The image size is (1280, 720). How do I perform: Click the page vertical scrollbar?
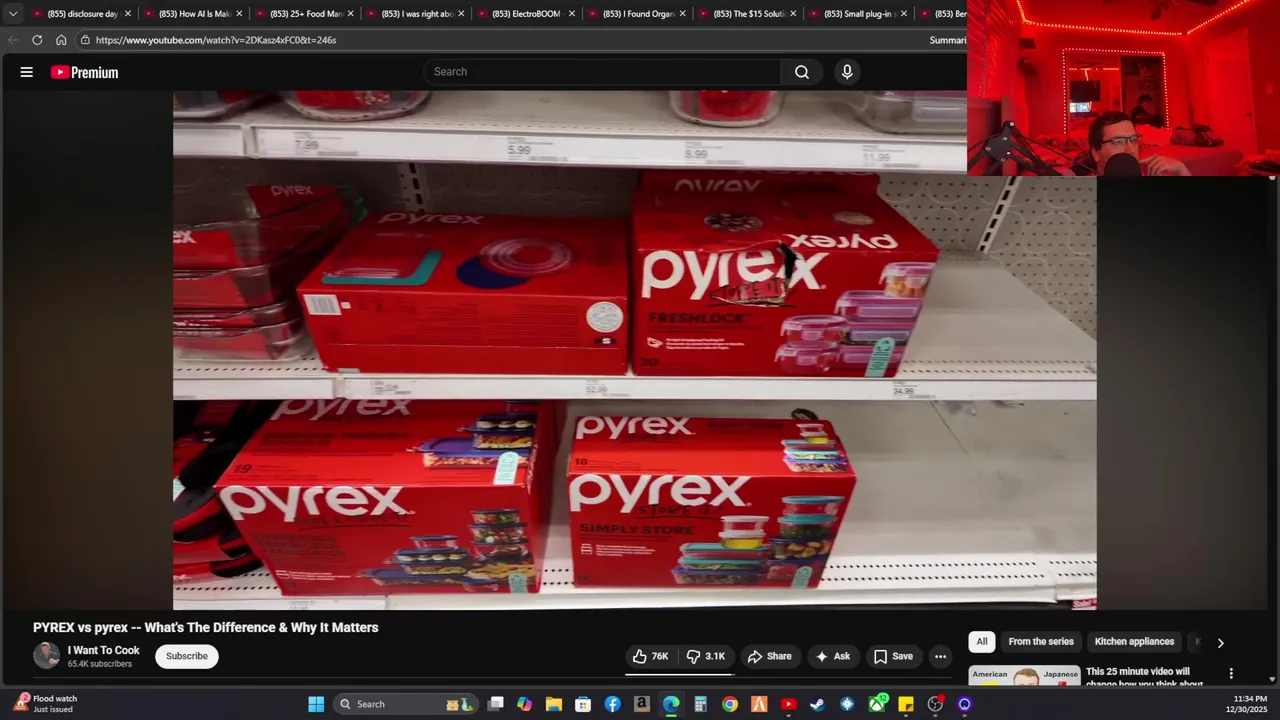pos(1272,430)
